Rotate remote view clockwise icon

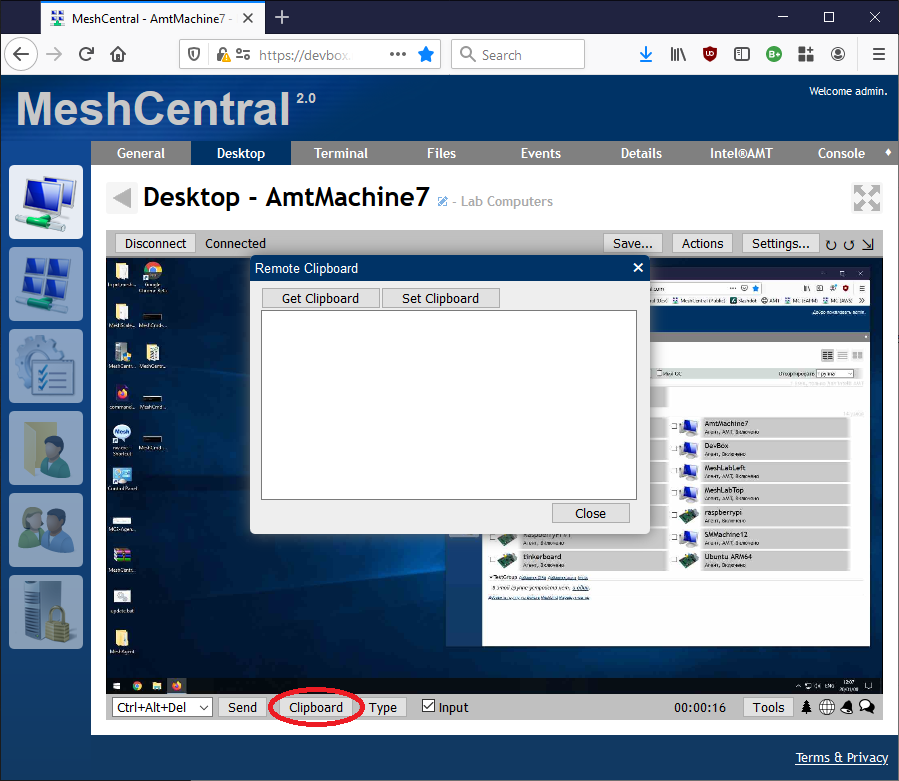click(831, 245)
